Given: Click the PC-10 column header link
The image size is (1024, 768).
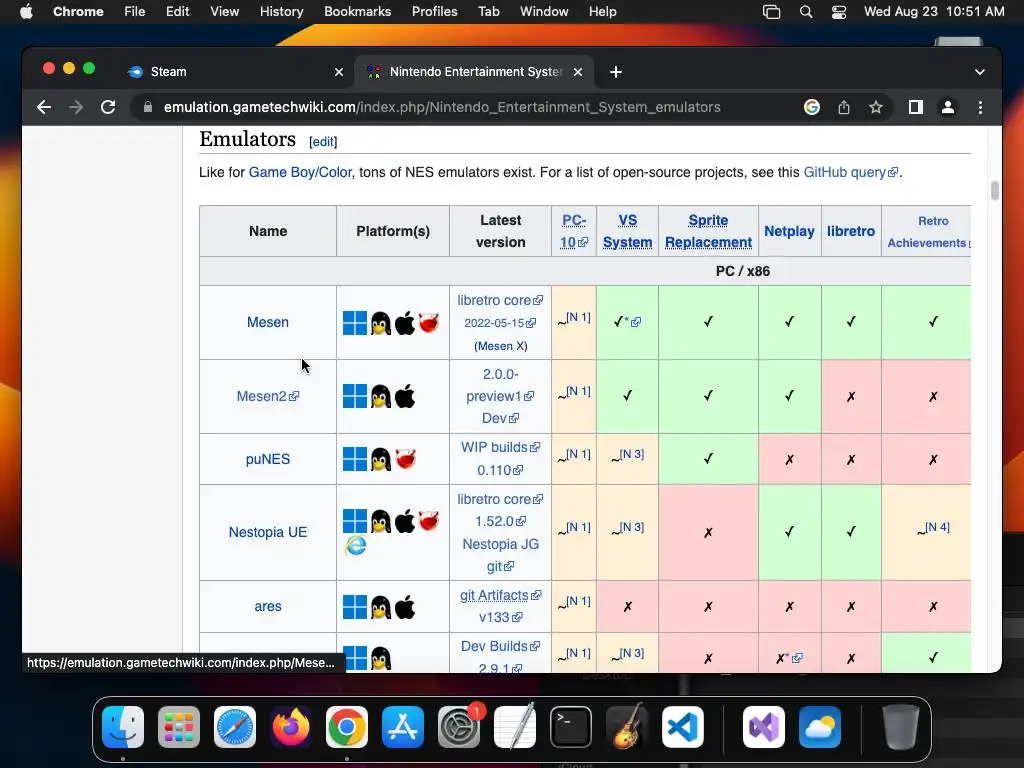Looking at the screenshot, I should (x=574, y=231).
